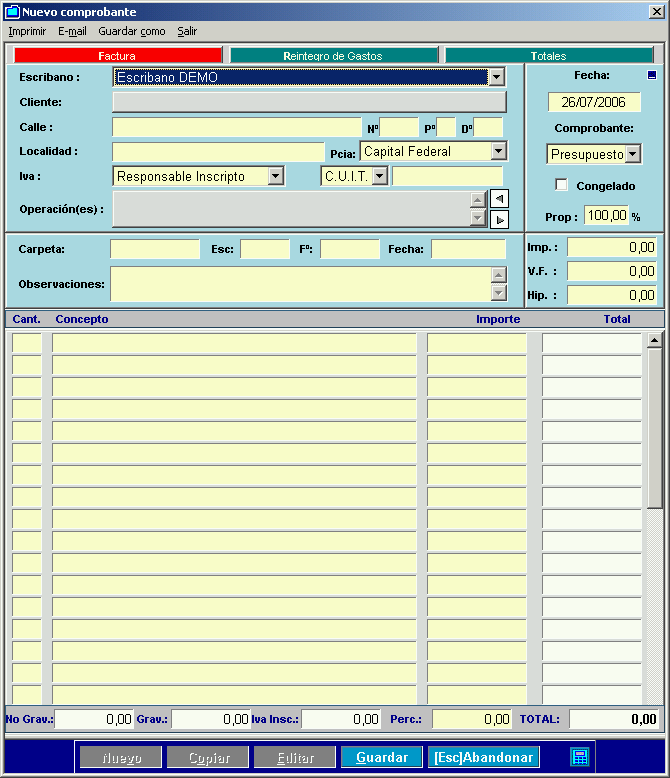The height and width of the screenshot is (778, 670).
Task: Click the Concepto column header
Action: [x=82, y=319]
